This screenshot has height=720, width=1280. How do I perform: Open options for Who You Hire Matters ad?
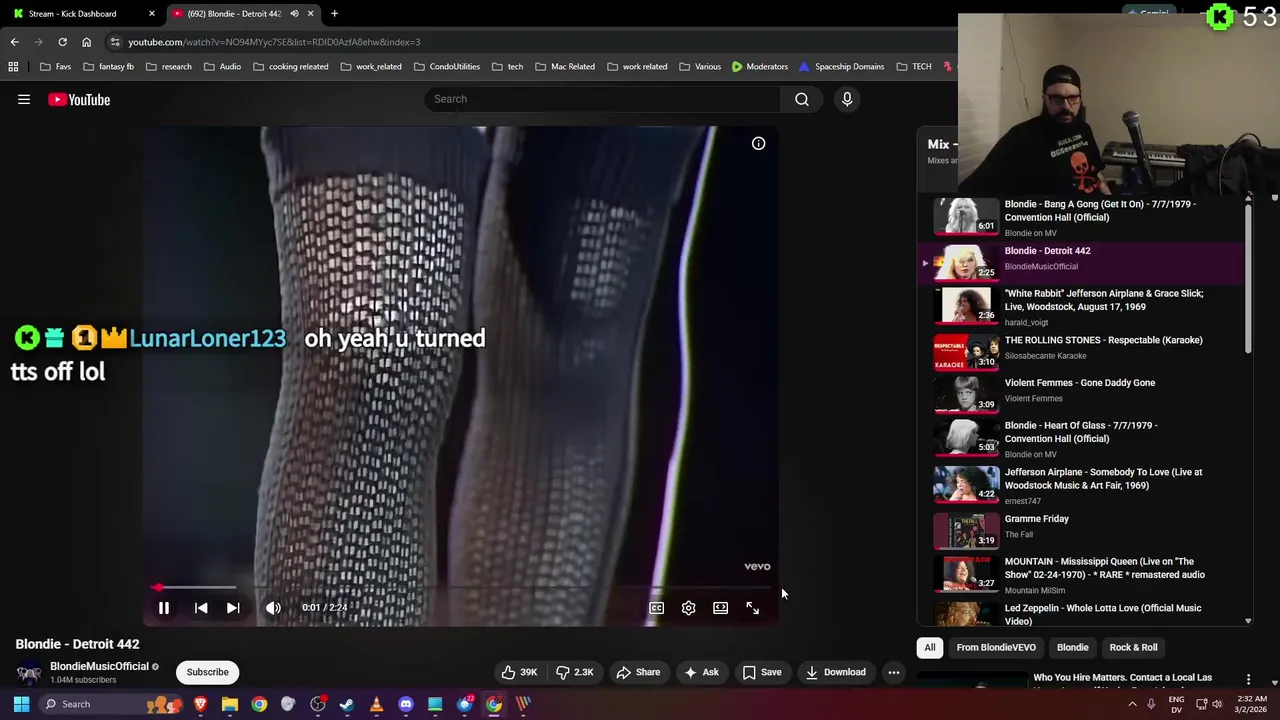1248,680
